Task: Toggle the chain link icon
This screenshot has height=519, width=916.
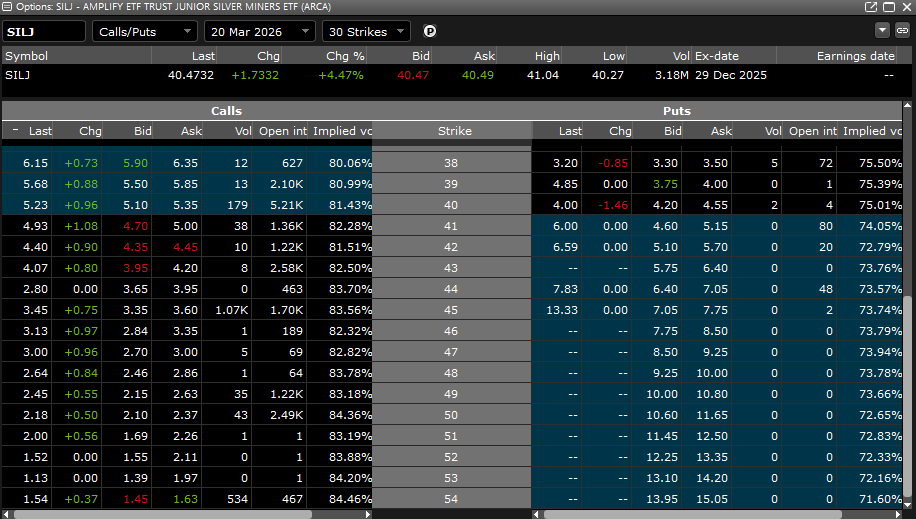Action: click(903, 30)
